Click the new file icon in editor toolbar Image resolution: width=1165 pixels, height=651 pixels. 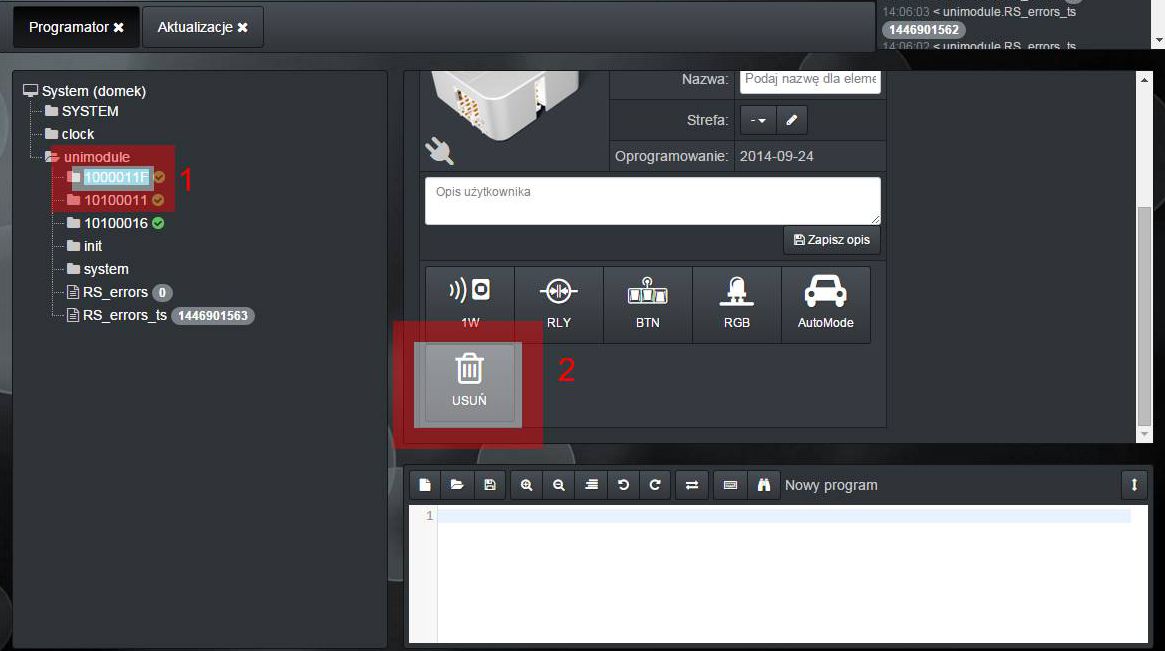[x=425, y=485]
